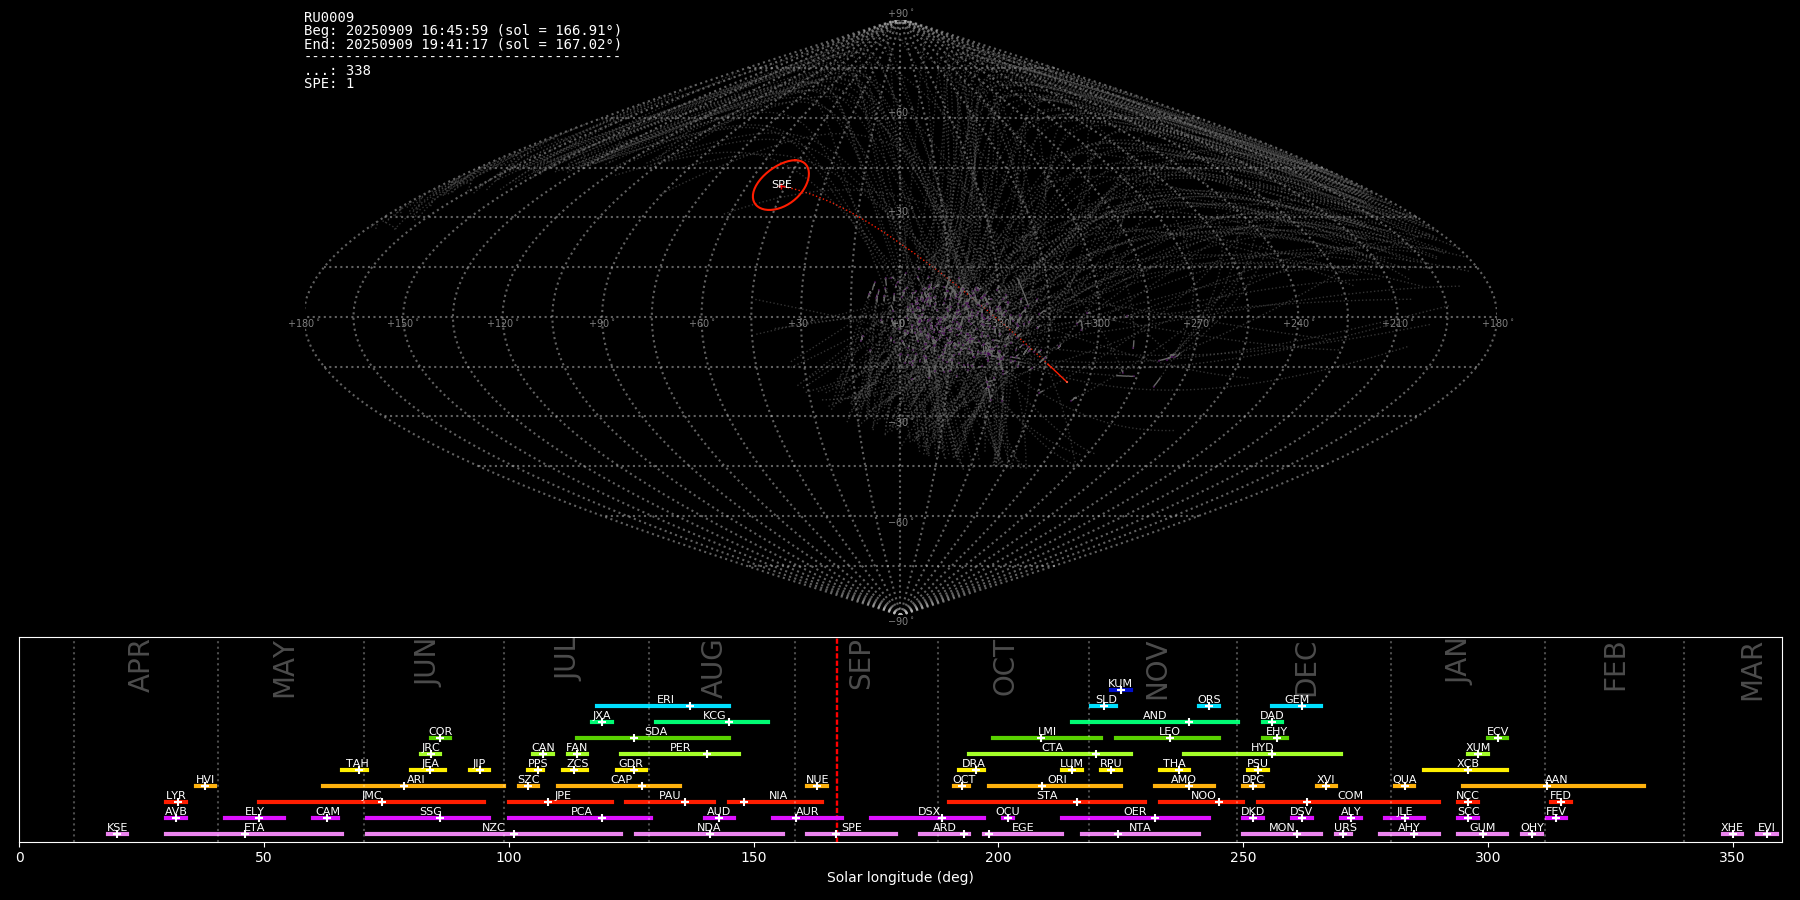Viewport: 1800px width, 900px height.
Task: Click the APR month label
Action: (140, 666)
